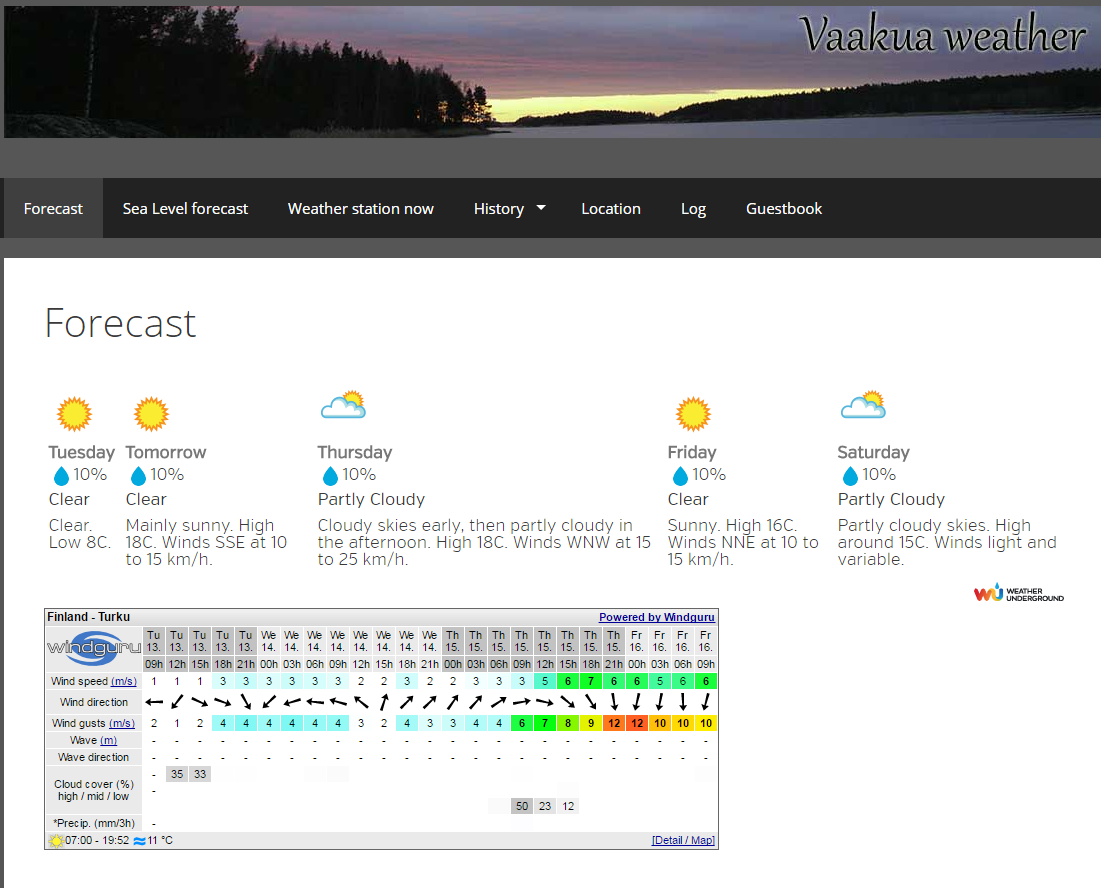Click the Friday sun icon
The image size is (1101, 888).
coord(692,413)
